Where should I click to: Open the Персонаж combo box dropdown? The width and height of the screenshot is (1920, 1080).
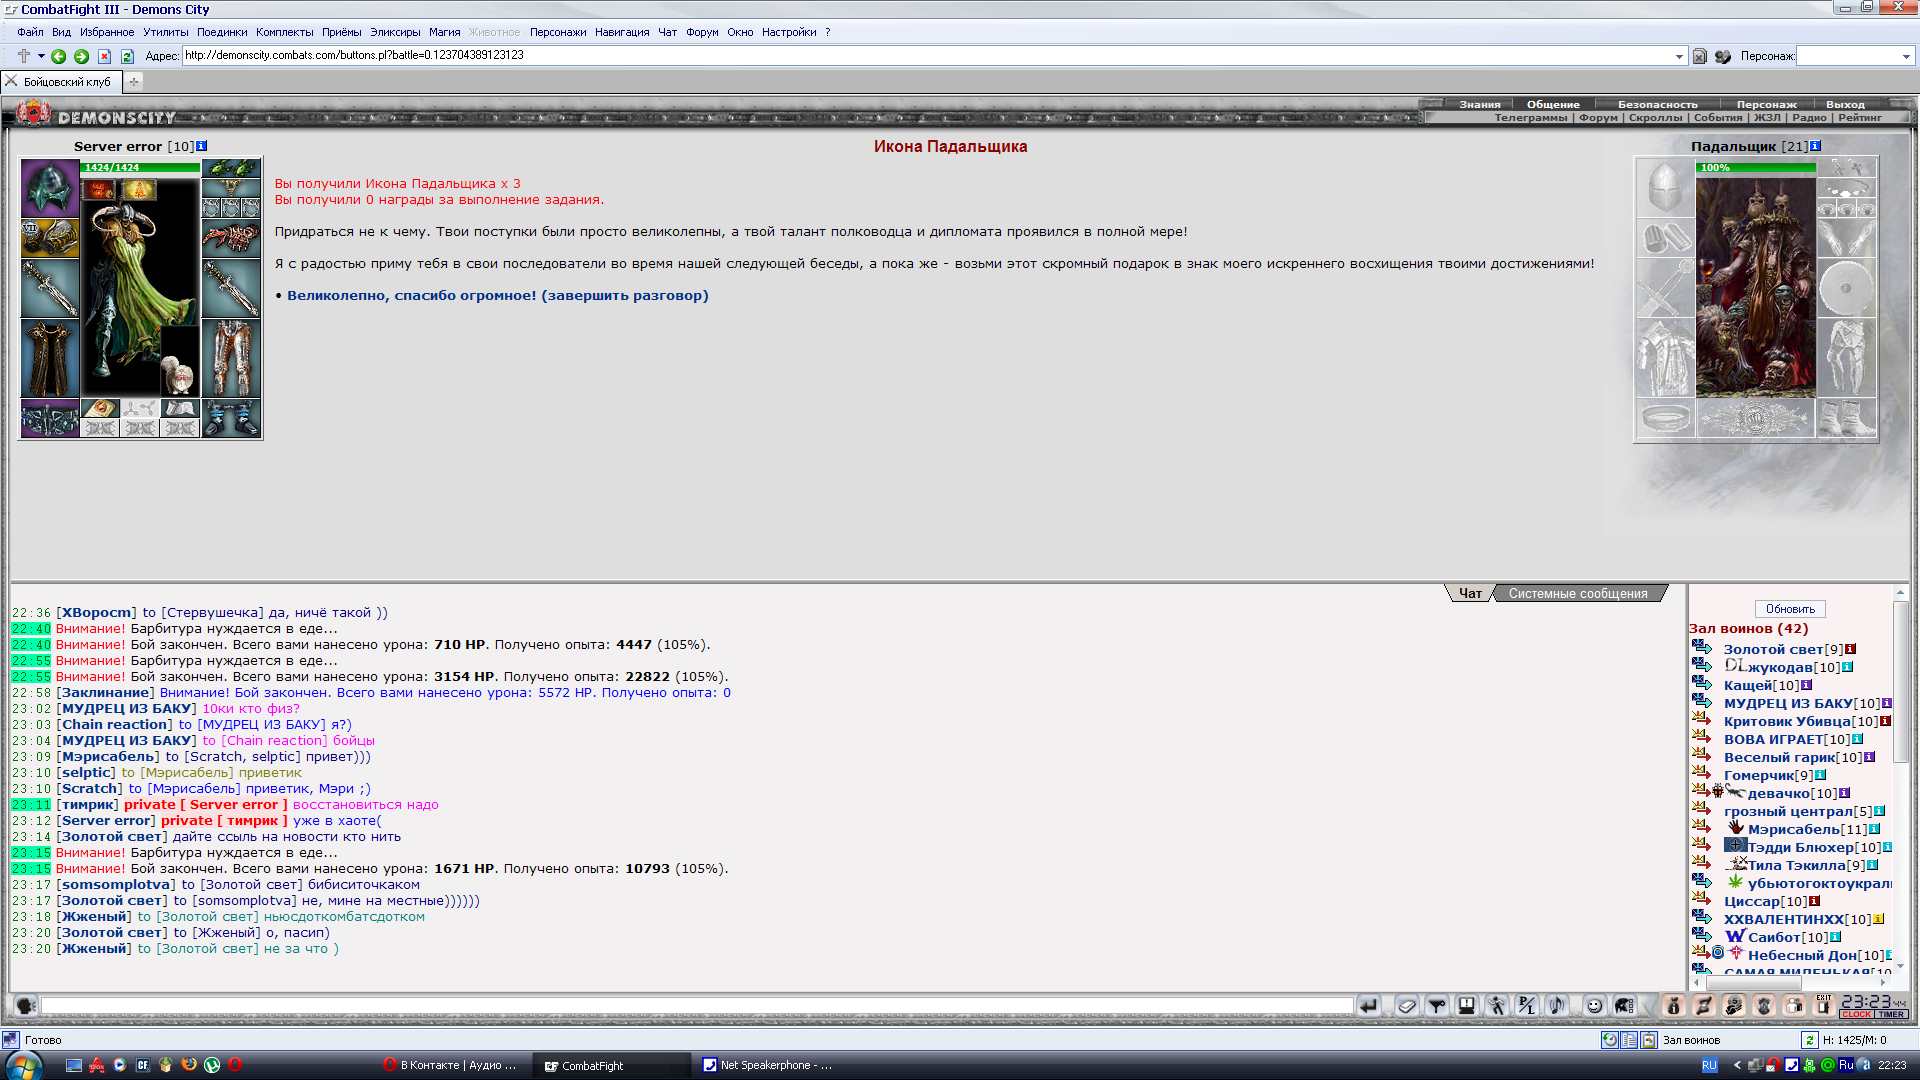[x=1906, y=56]
